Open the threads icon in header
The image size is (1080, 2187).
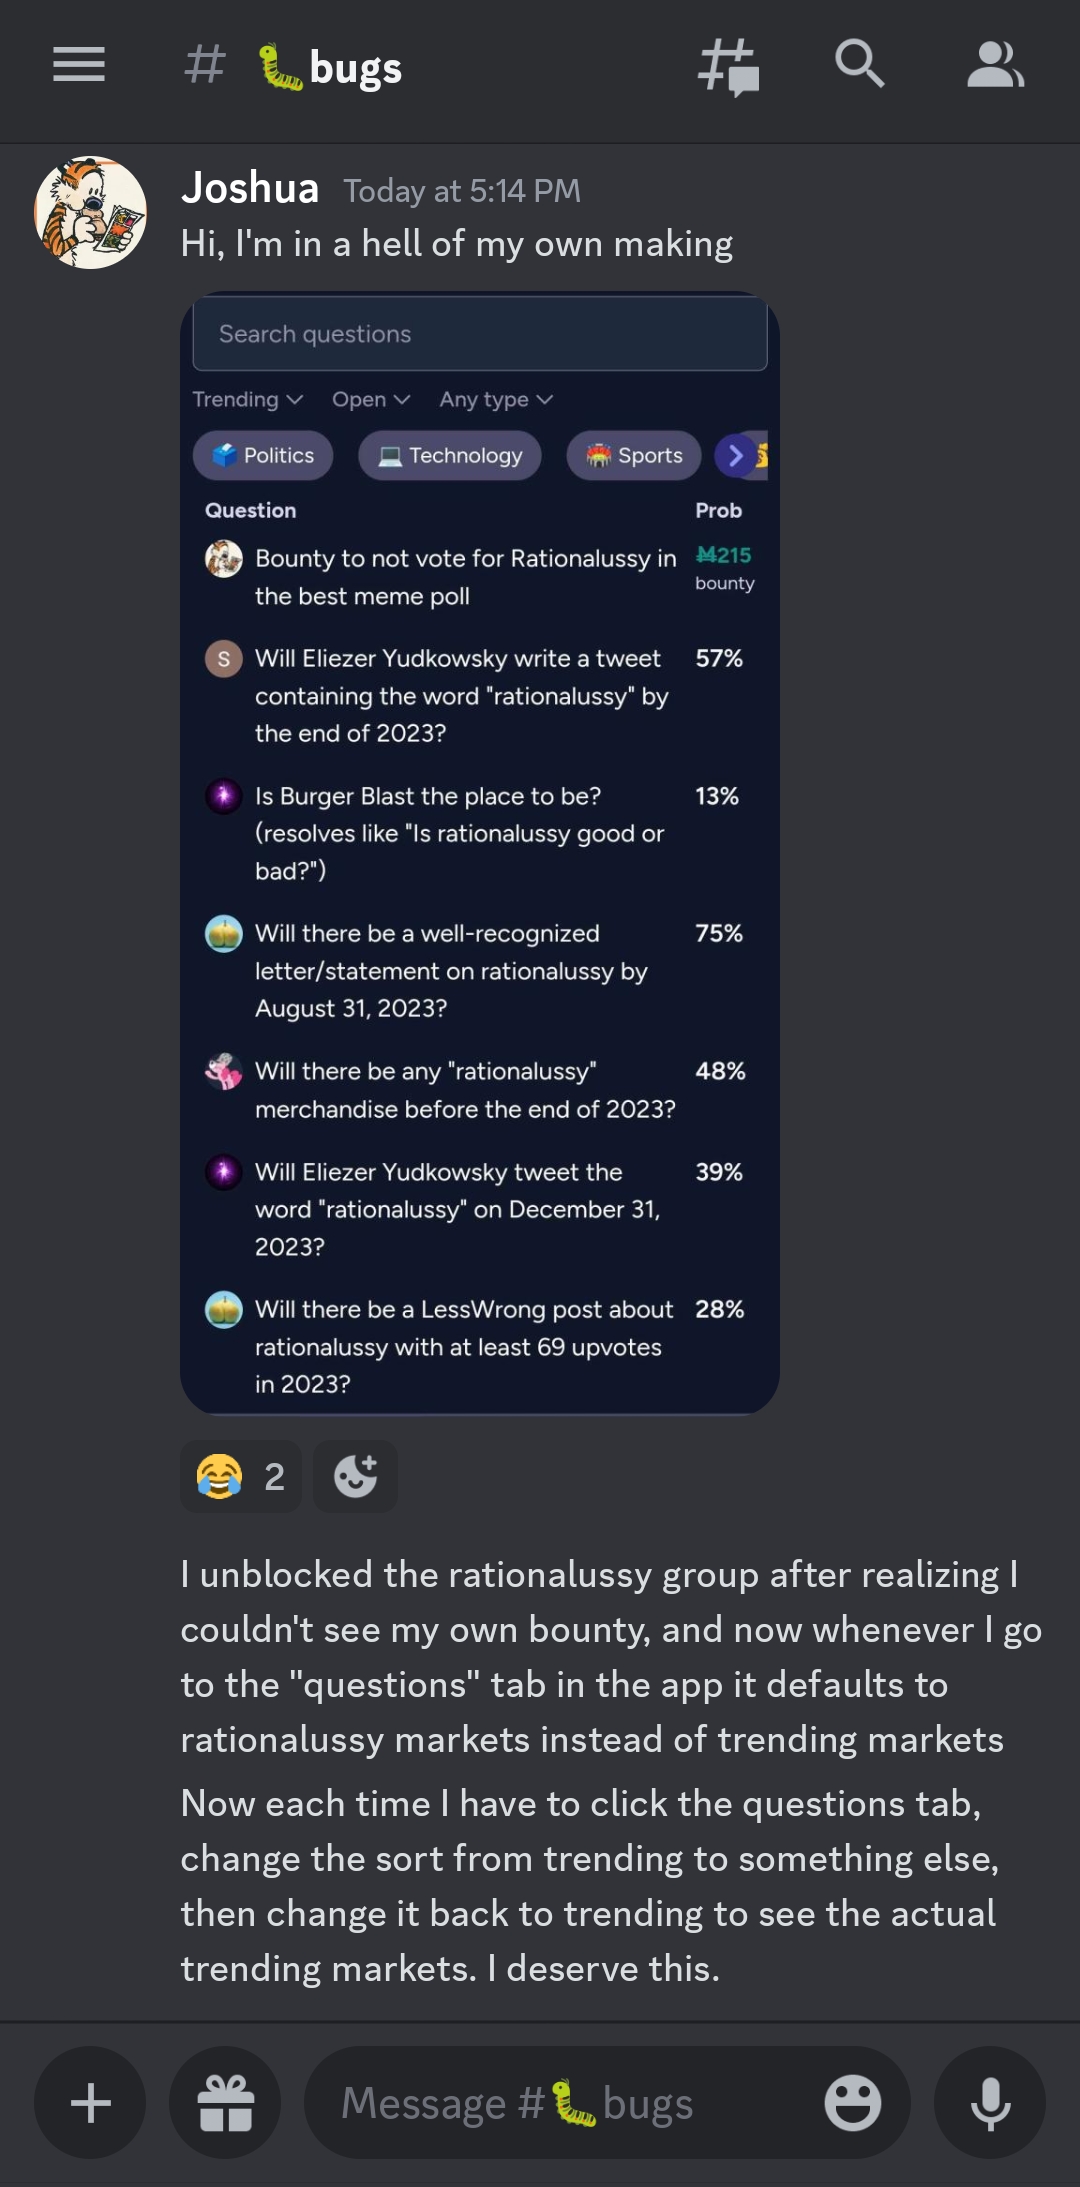click(729, 66)
